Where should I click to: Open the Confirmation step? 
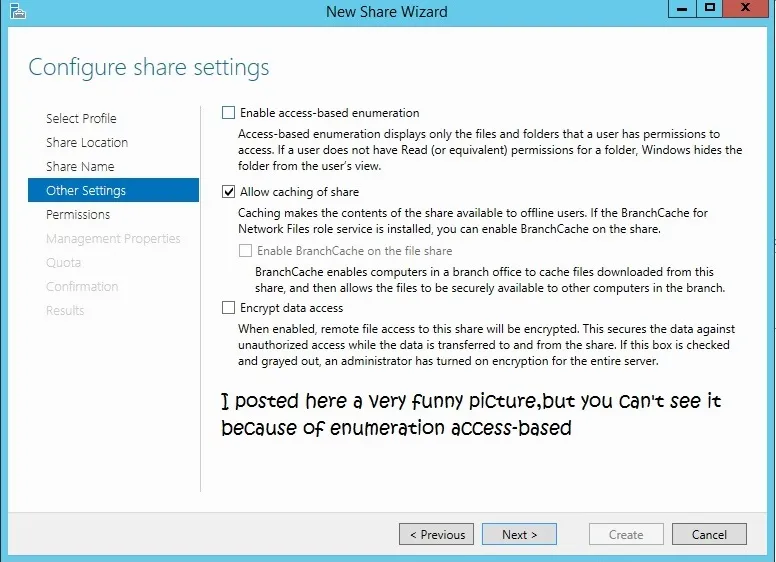tap(82, 286)
